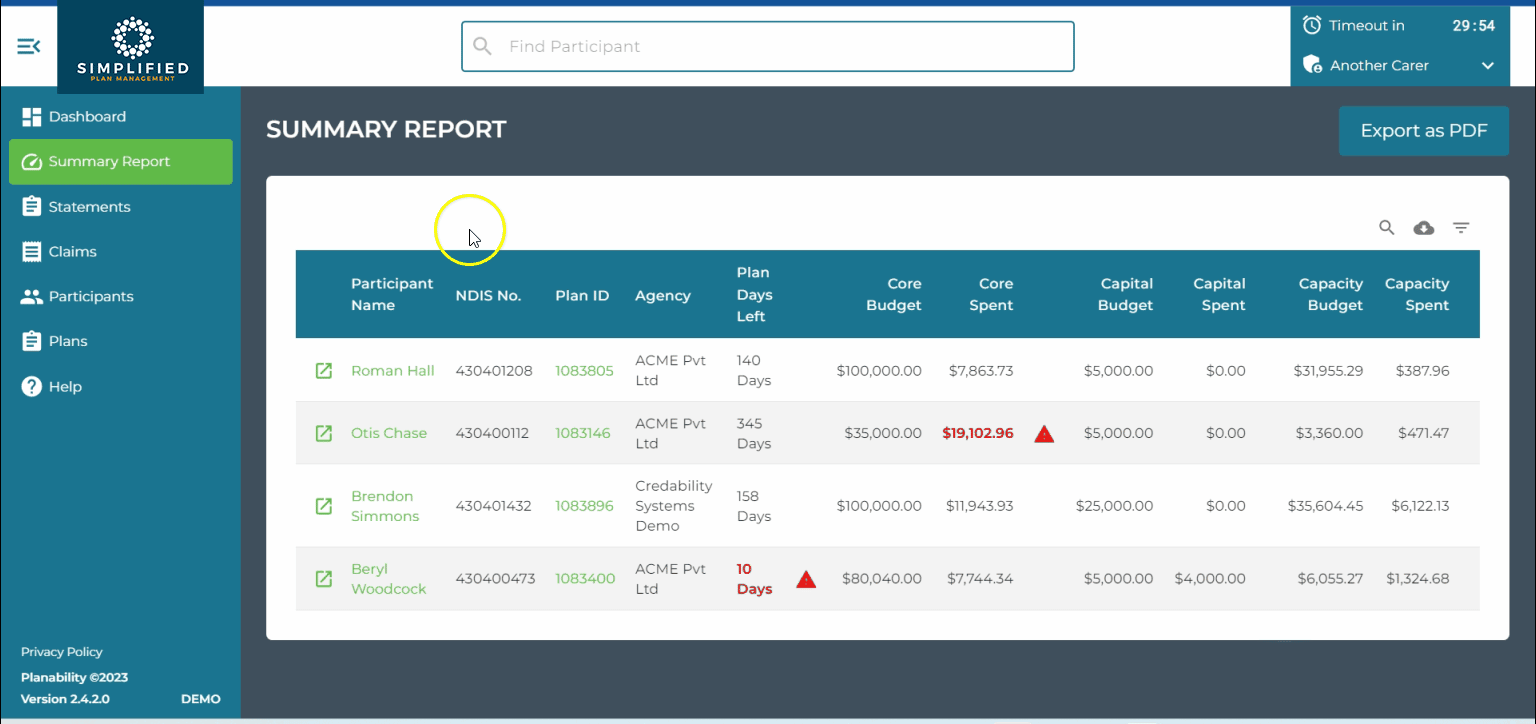Select the Dashboard icon in the sidebar
1536x724 pixels.
(32, 116)
